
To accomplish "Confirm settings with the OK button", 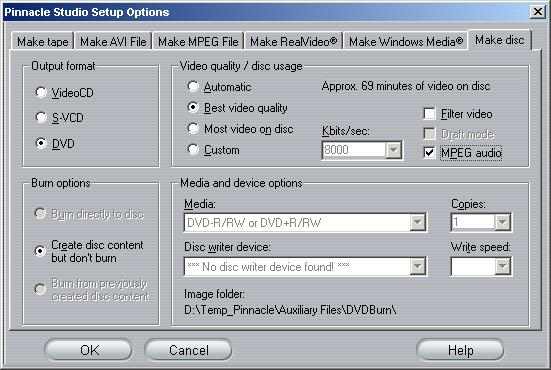I will [89, 350].
